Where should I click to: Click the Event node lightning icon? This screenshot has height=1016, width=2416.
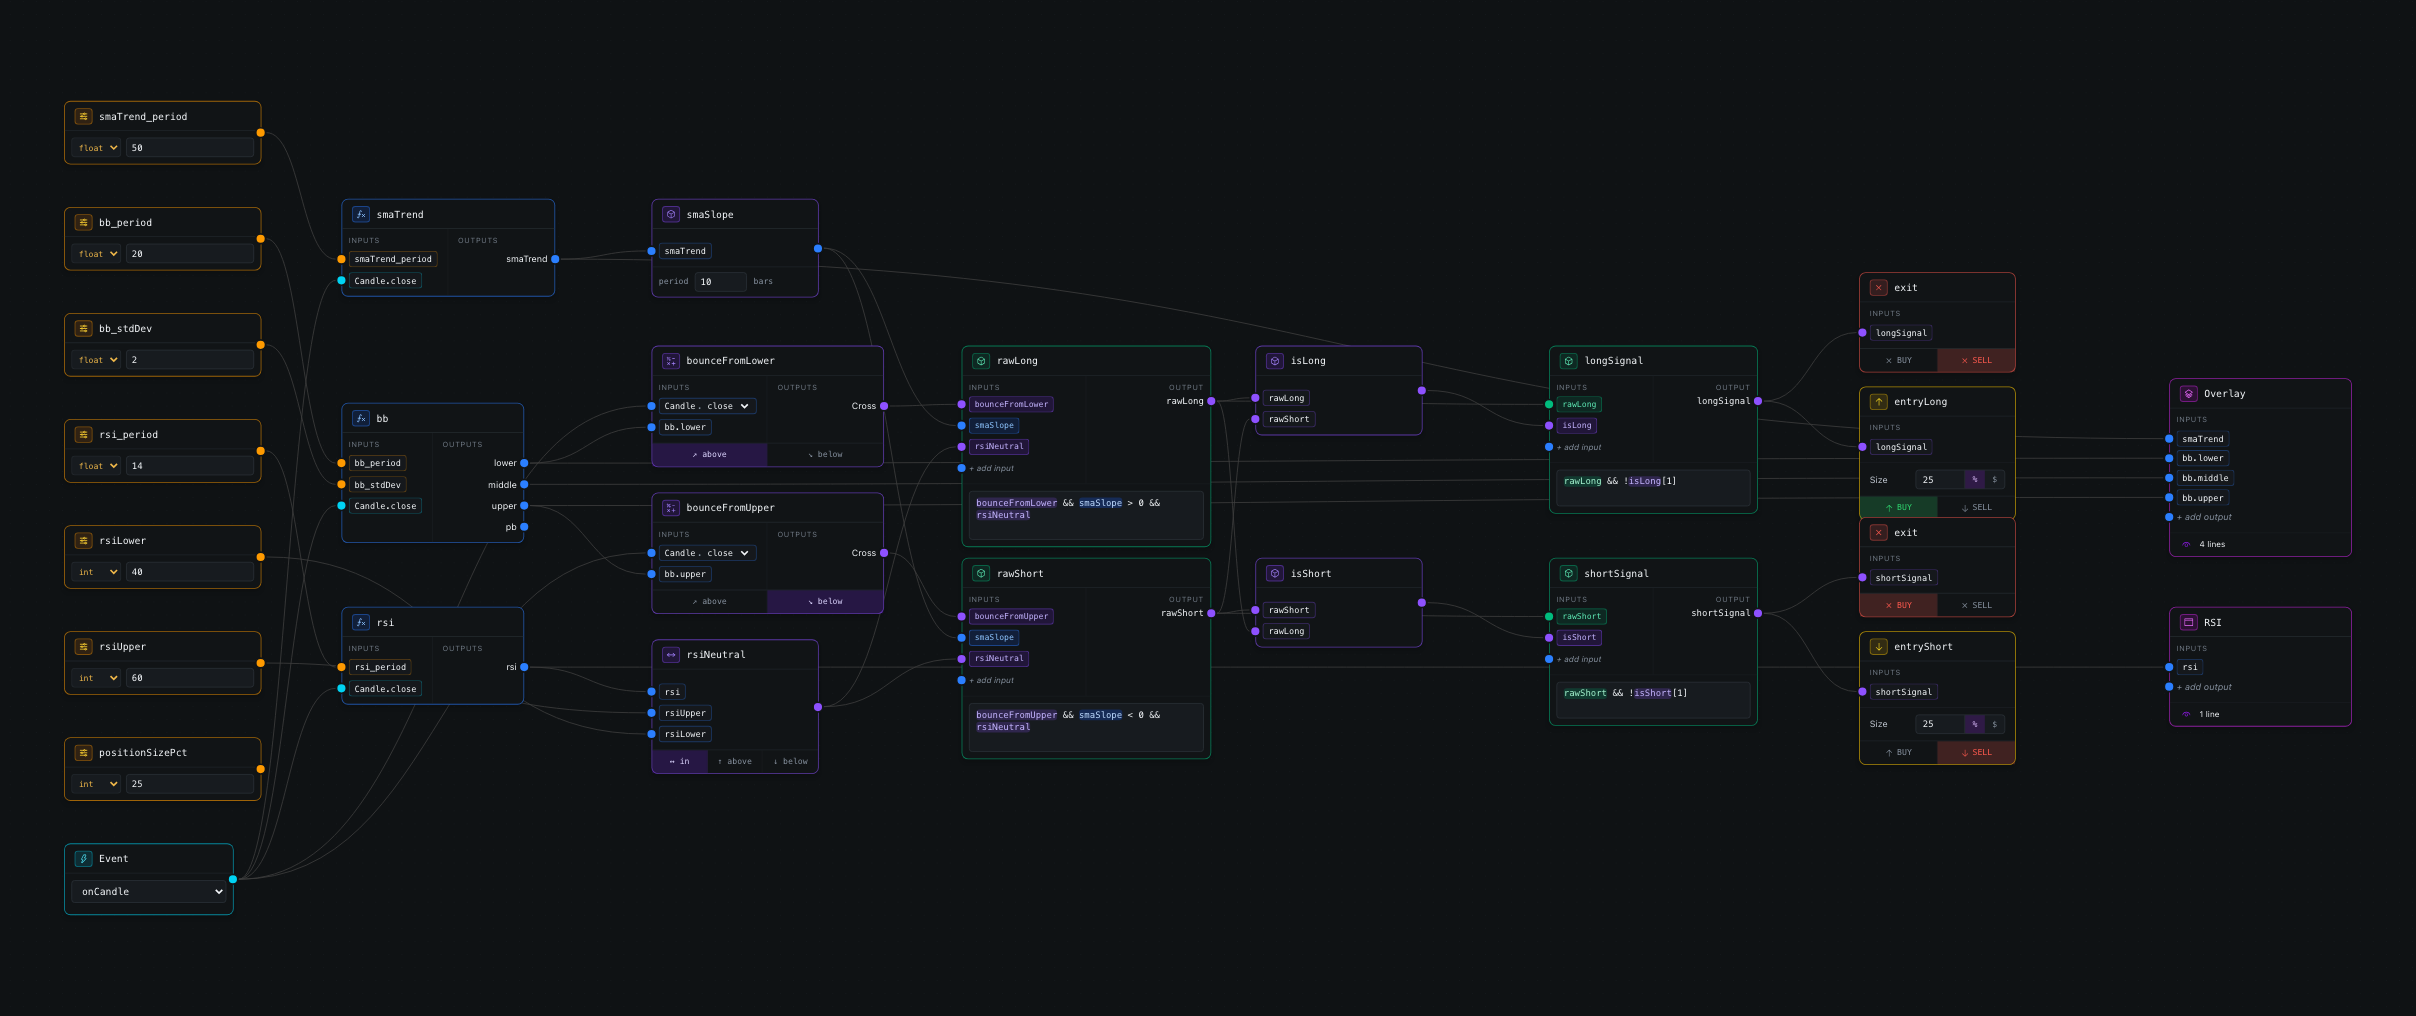(84, 859)
